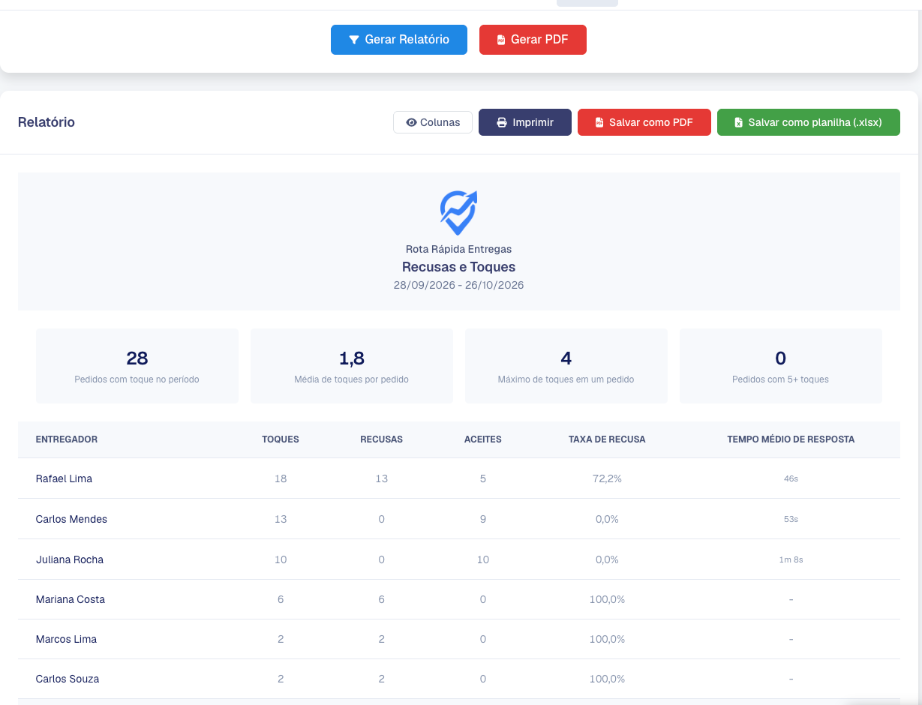Click Carlos Mendes' 13 toques value
The image size is (922, 705).
pyautogui.click(x=280, y=519)
